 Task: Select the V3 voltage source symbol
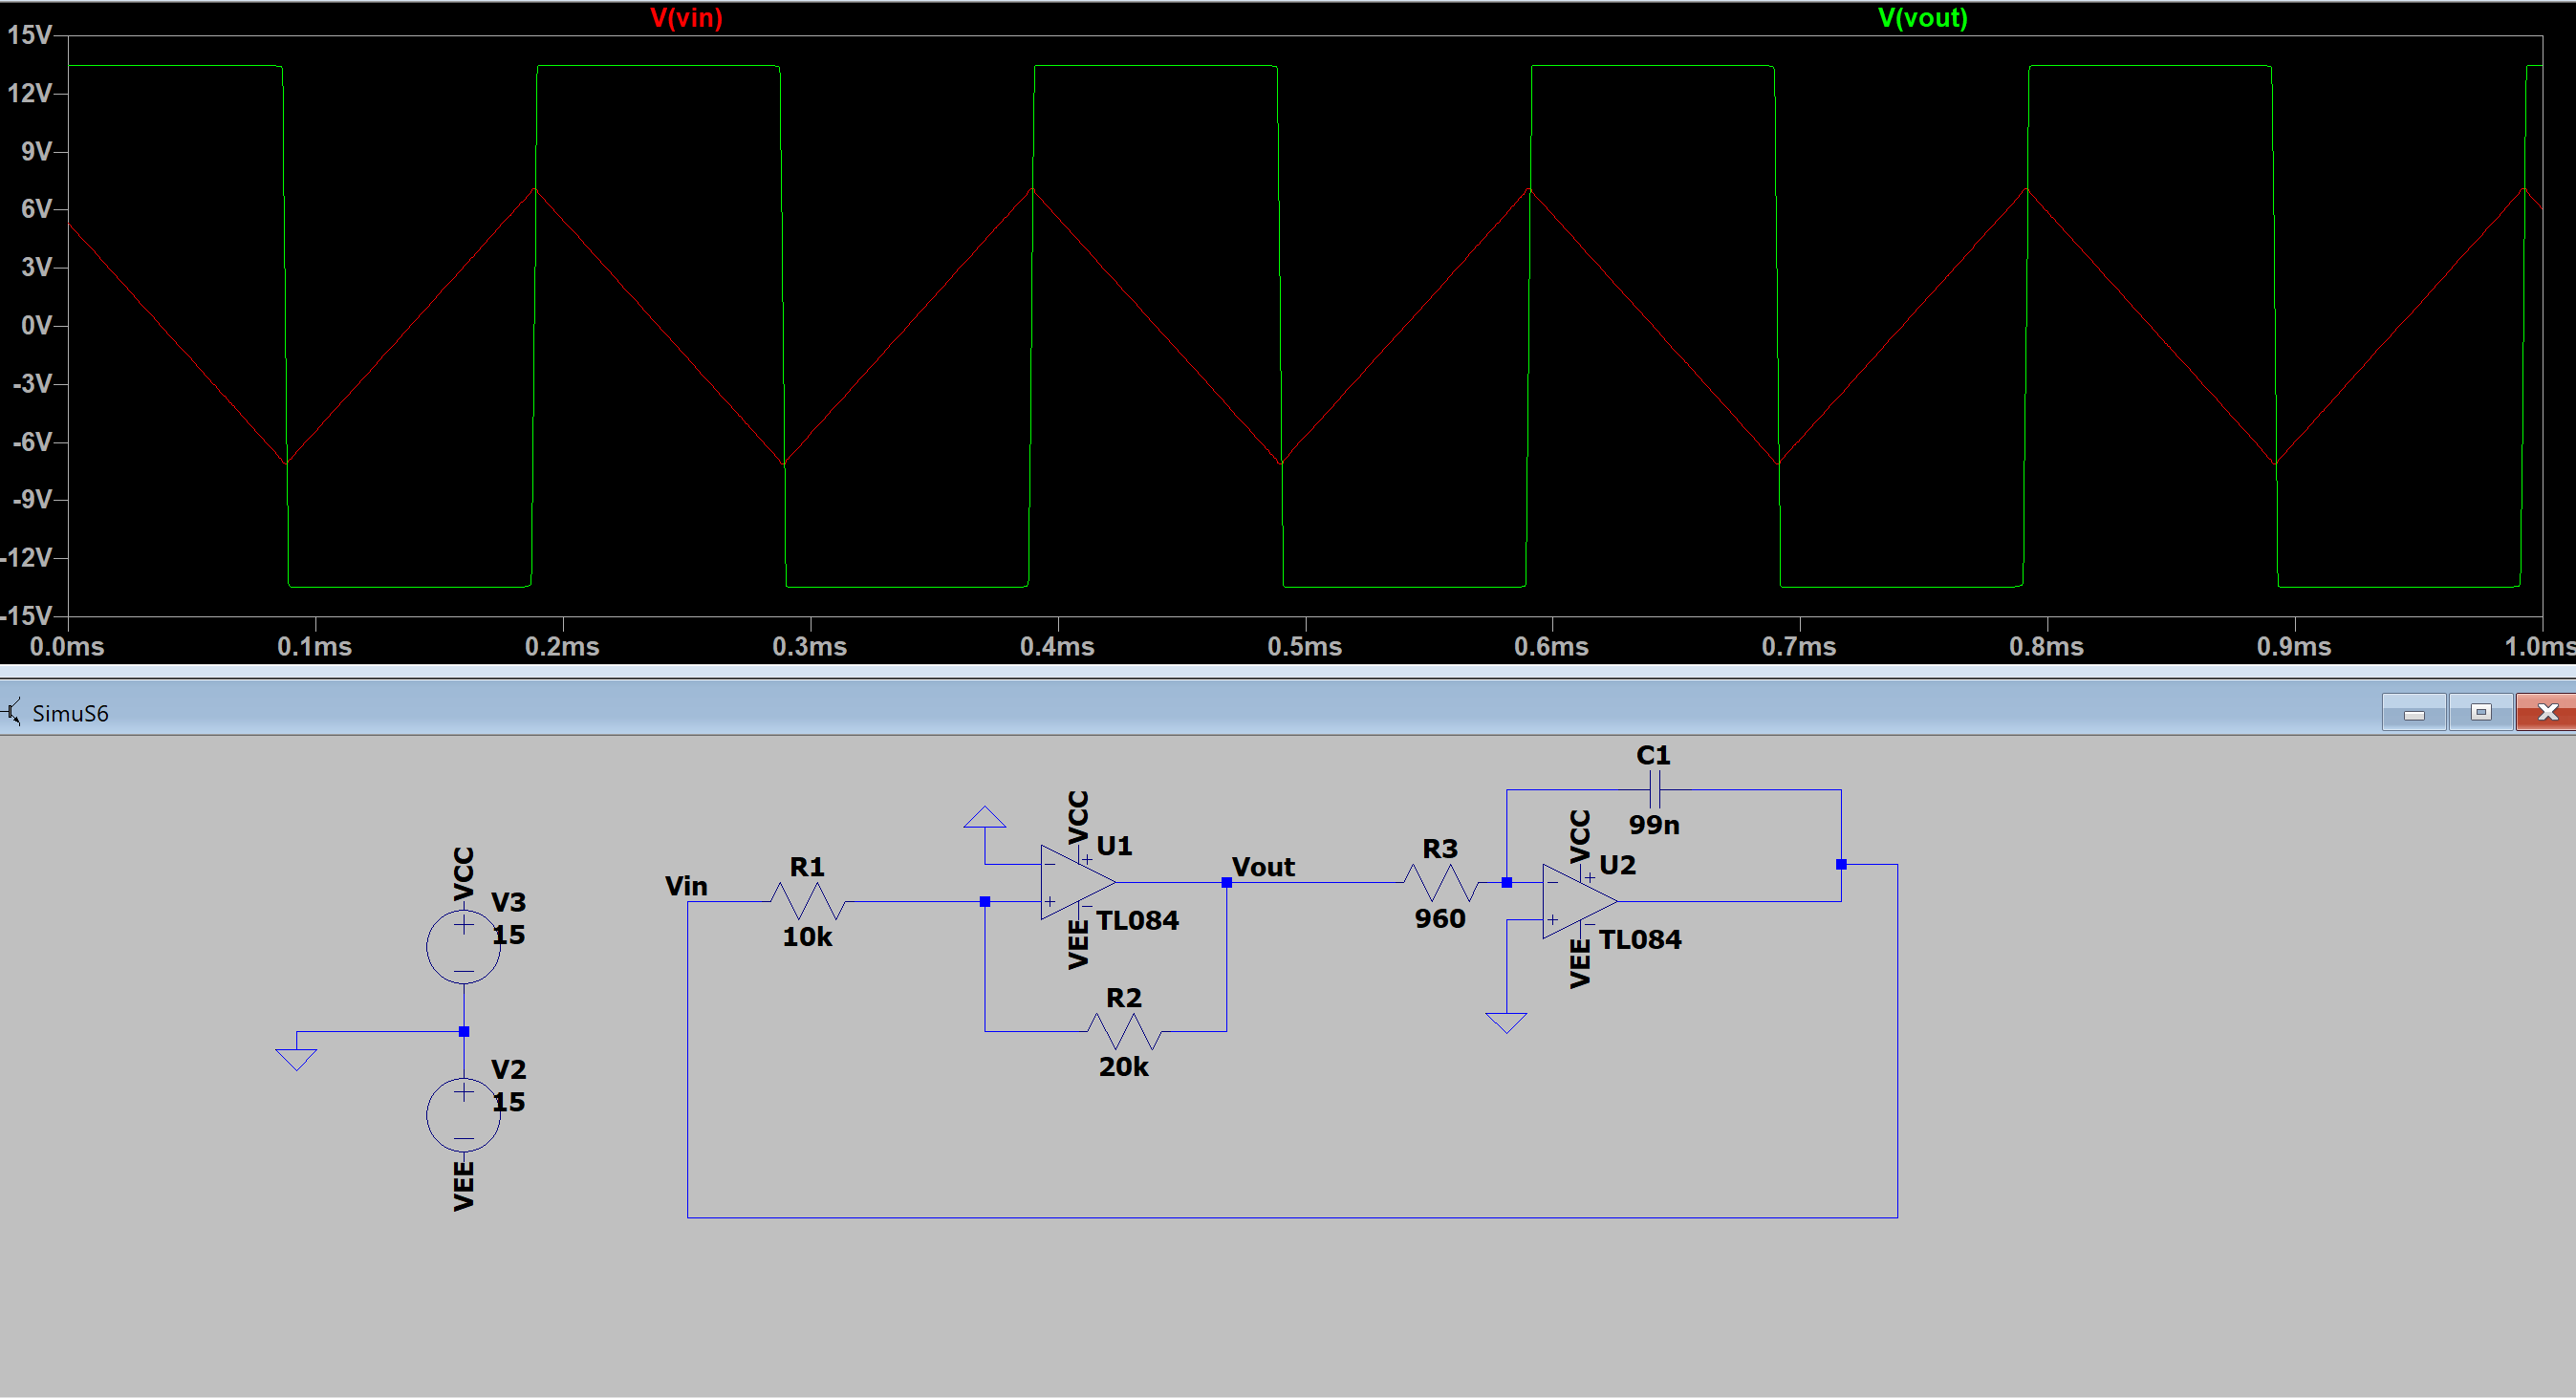tap(463, 946)
